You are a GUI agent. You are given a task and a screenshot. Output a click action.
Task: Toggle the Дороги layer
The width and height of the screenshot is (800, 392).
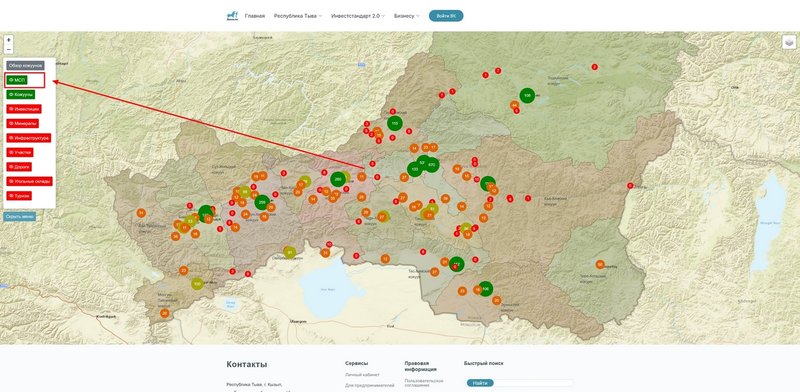pyautogui.click(x=19, y=166)
